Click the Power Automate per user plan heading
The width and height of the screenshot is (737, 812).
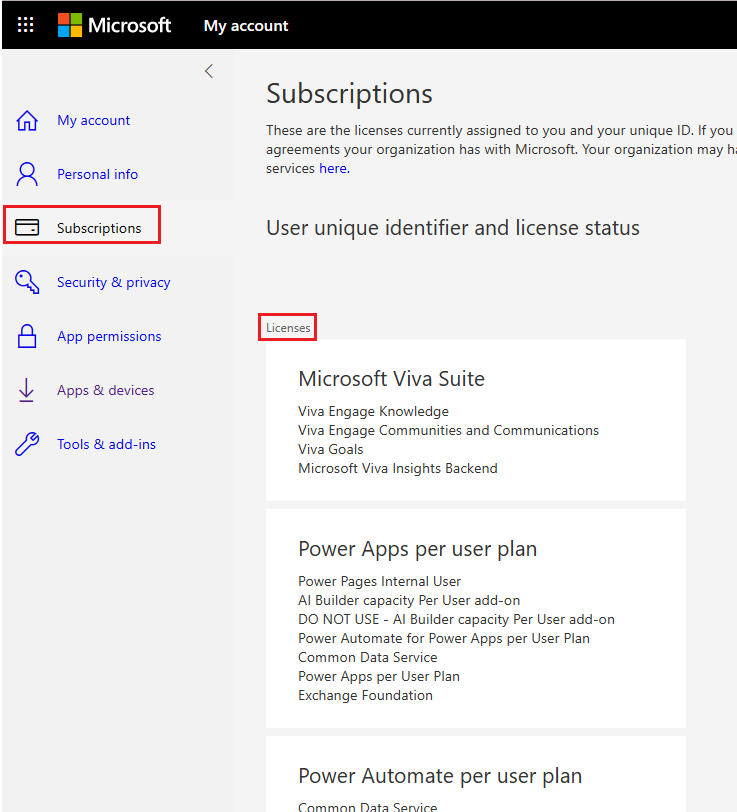coord(440,776)
